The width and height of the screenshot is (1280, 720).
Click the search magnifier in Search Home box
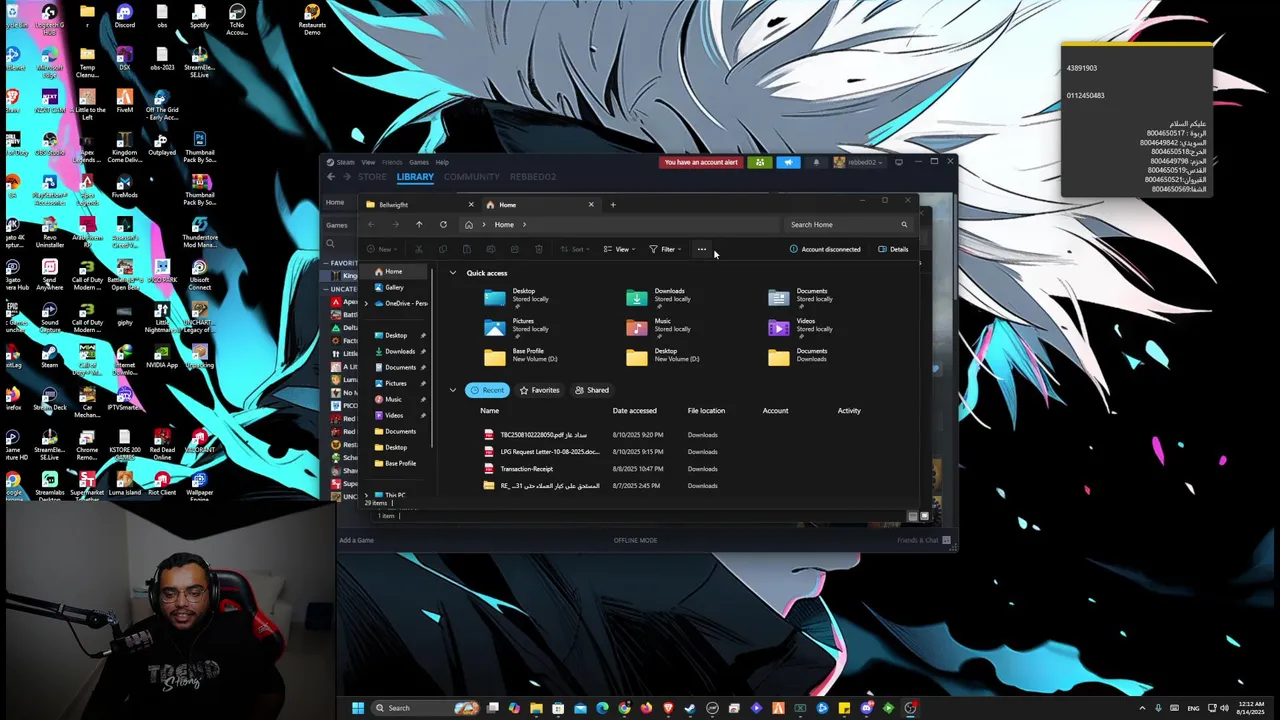coord(904,225)
